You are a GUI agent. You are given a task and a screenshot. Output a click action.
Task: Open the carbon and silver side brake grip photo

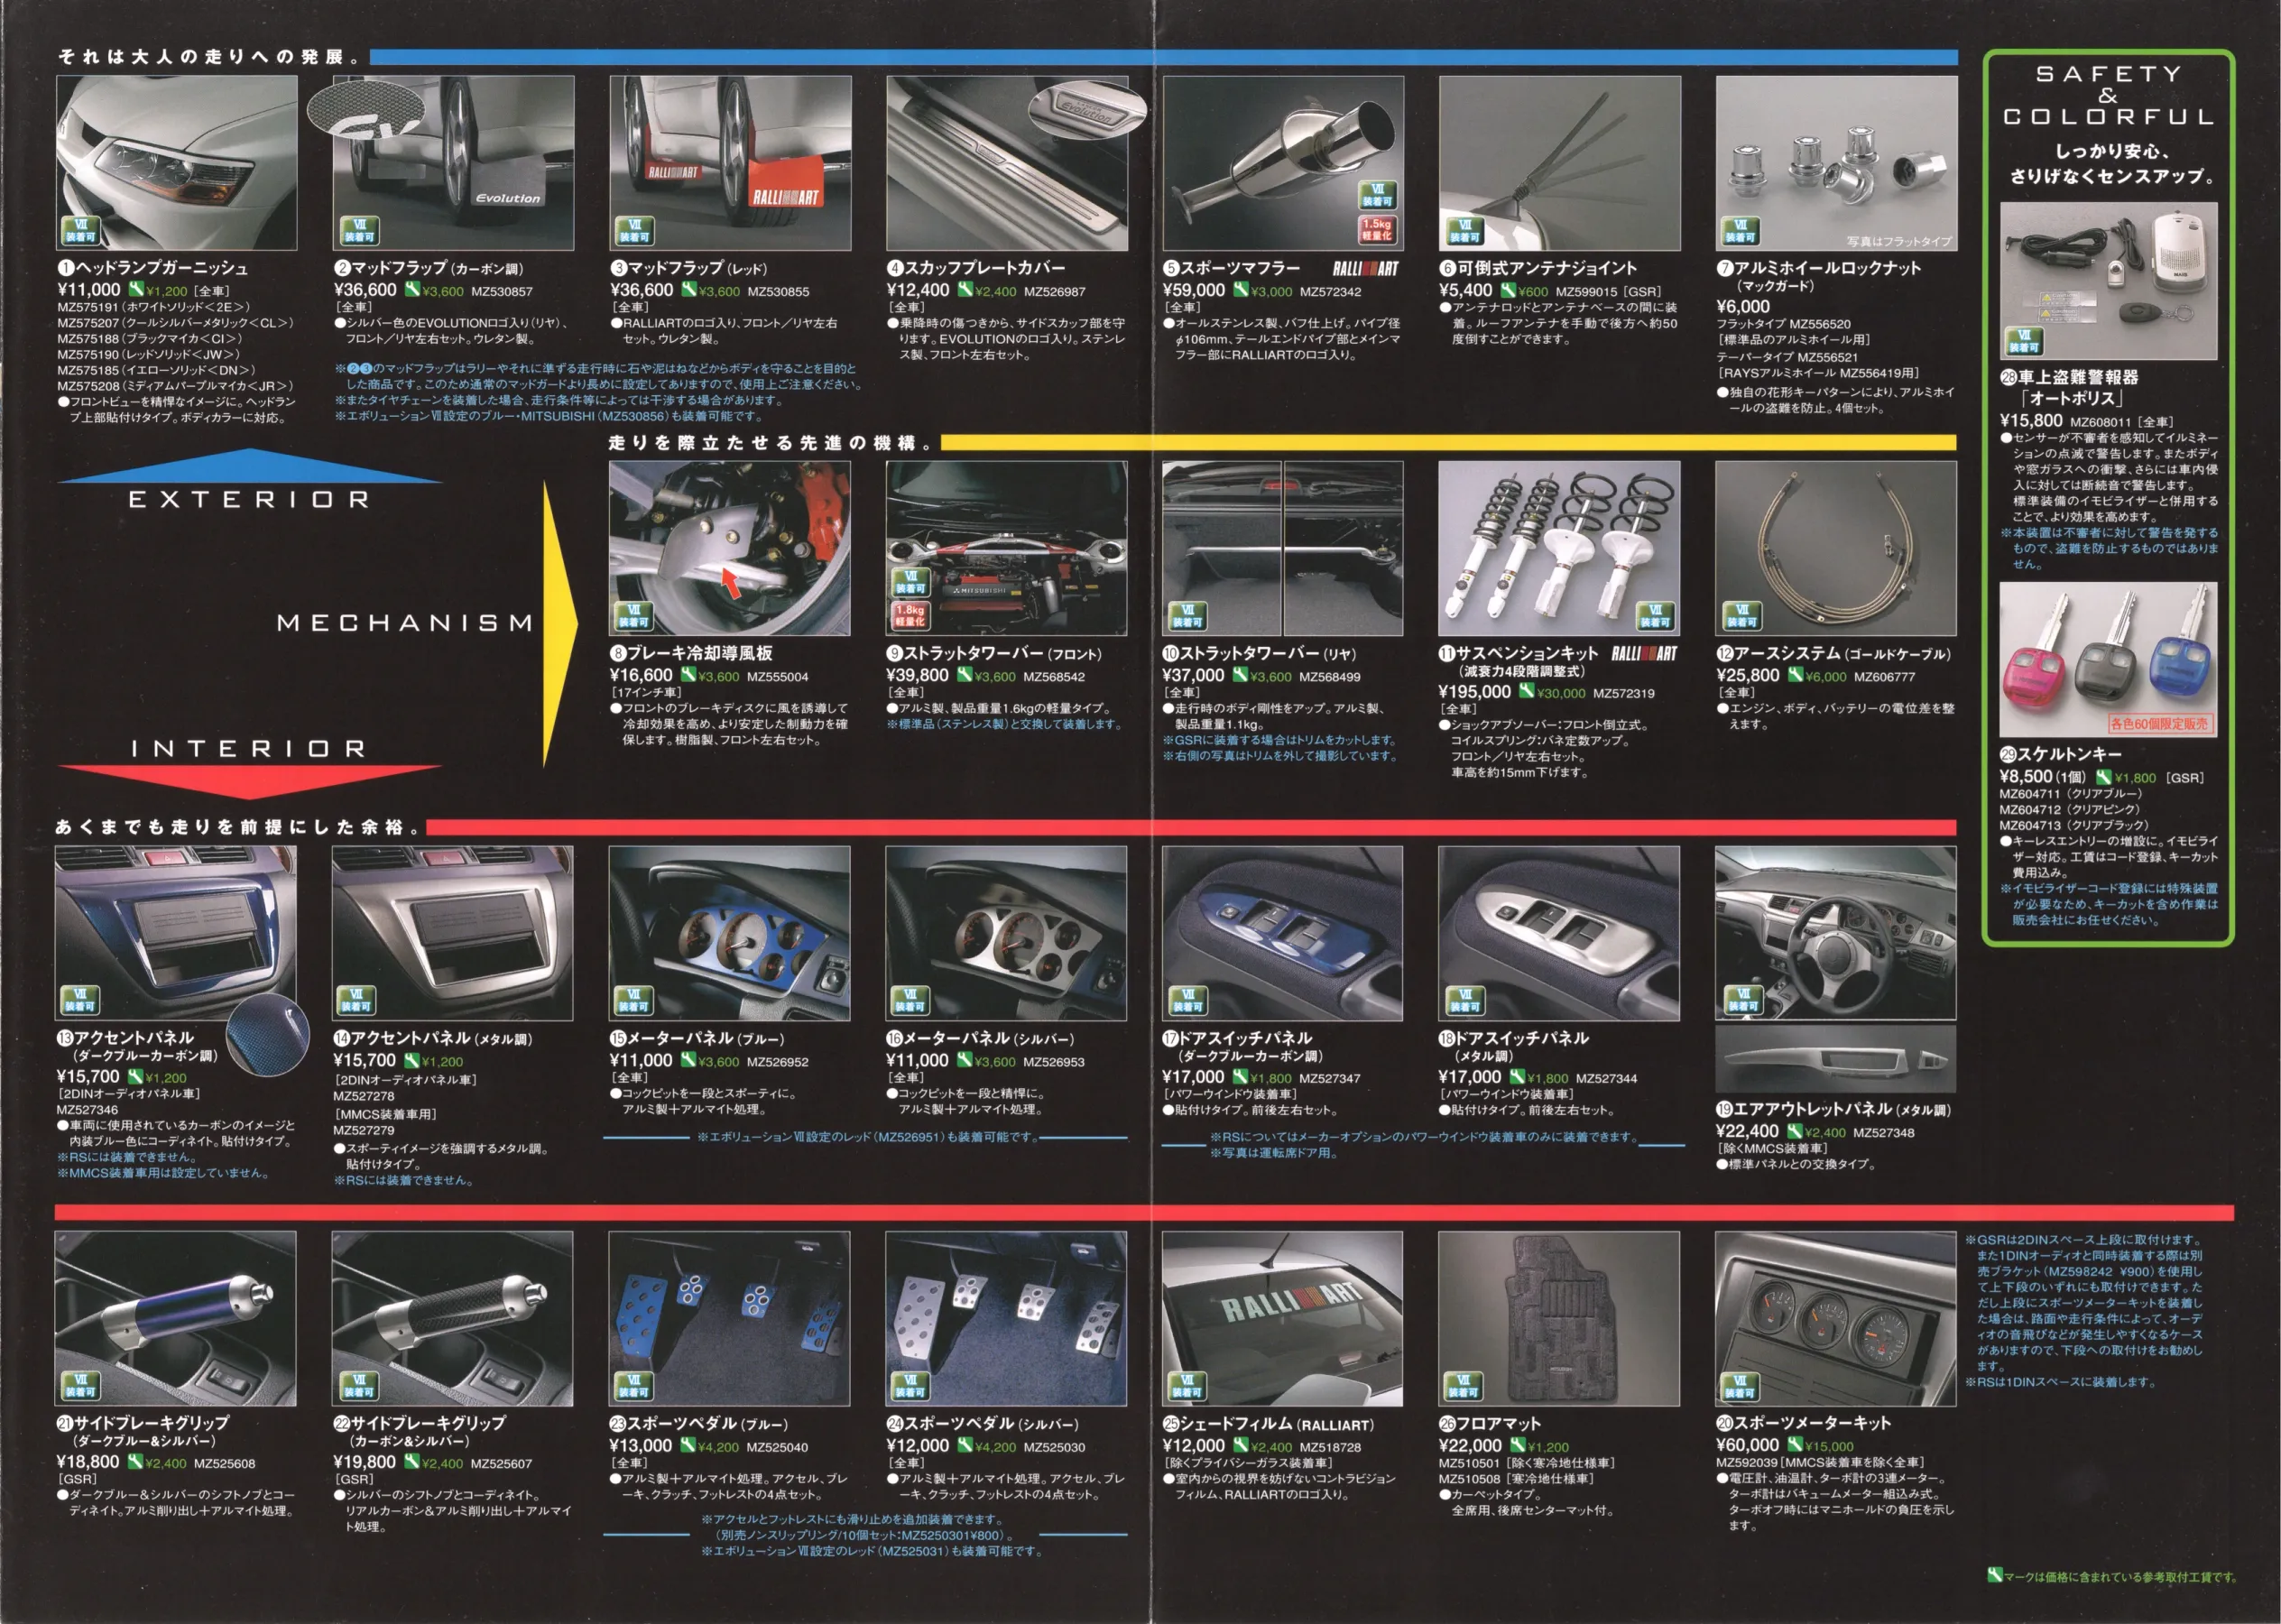point(452,1318)
